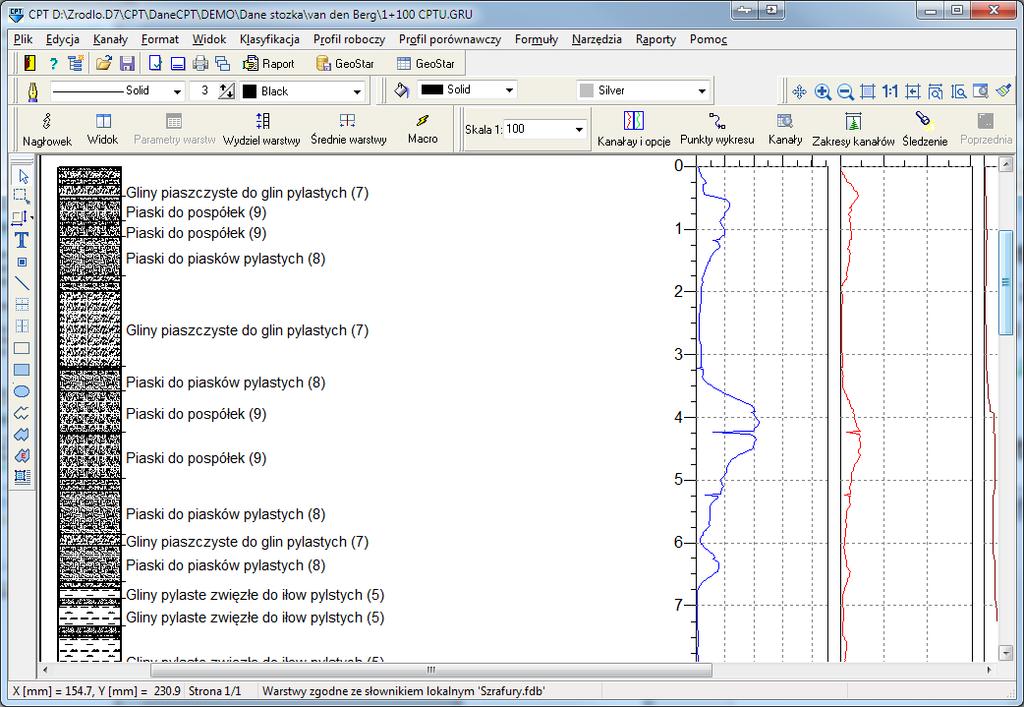Click the paint bucket fill icon

click(402, 90)
